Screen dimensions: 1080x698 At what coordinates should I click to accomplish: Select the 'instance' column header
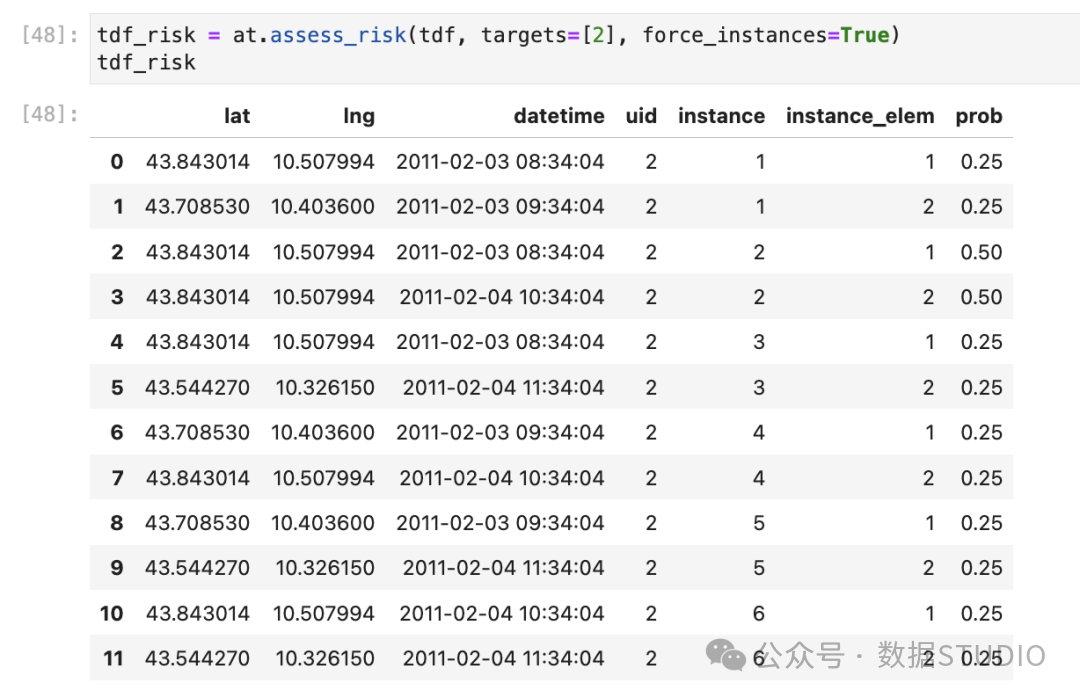point(721,116)
